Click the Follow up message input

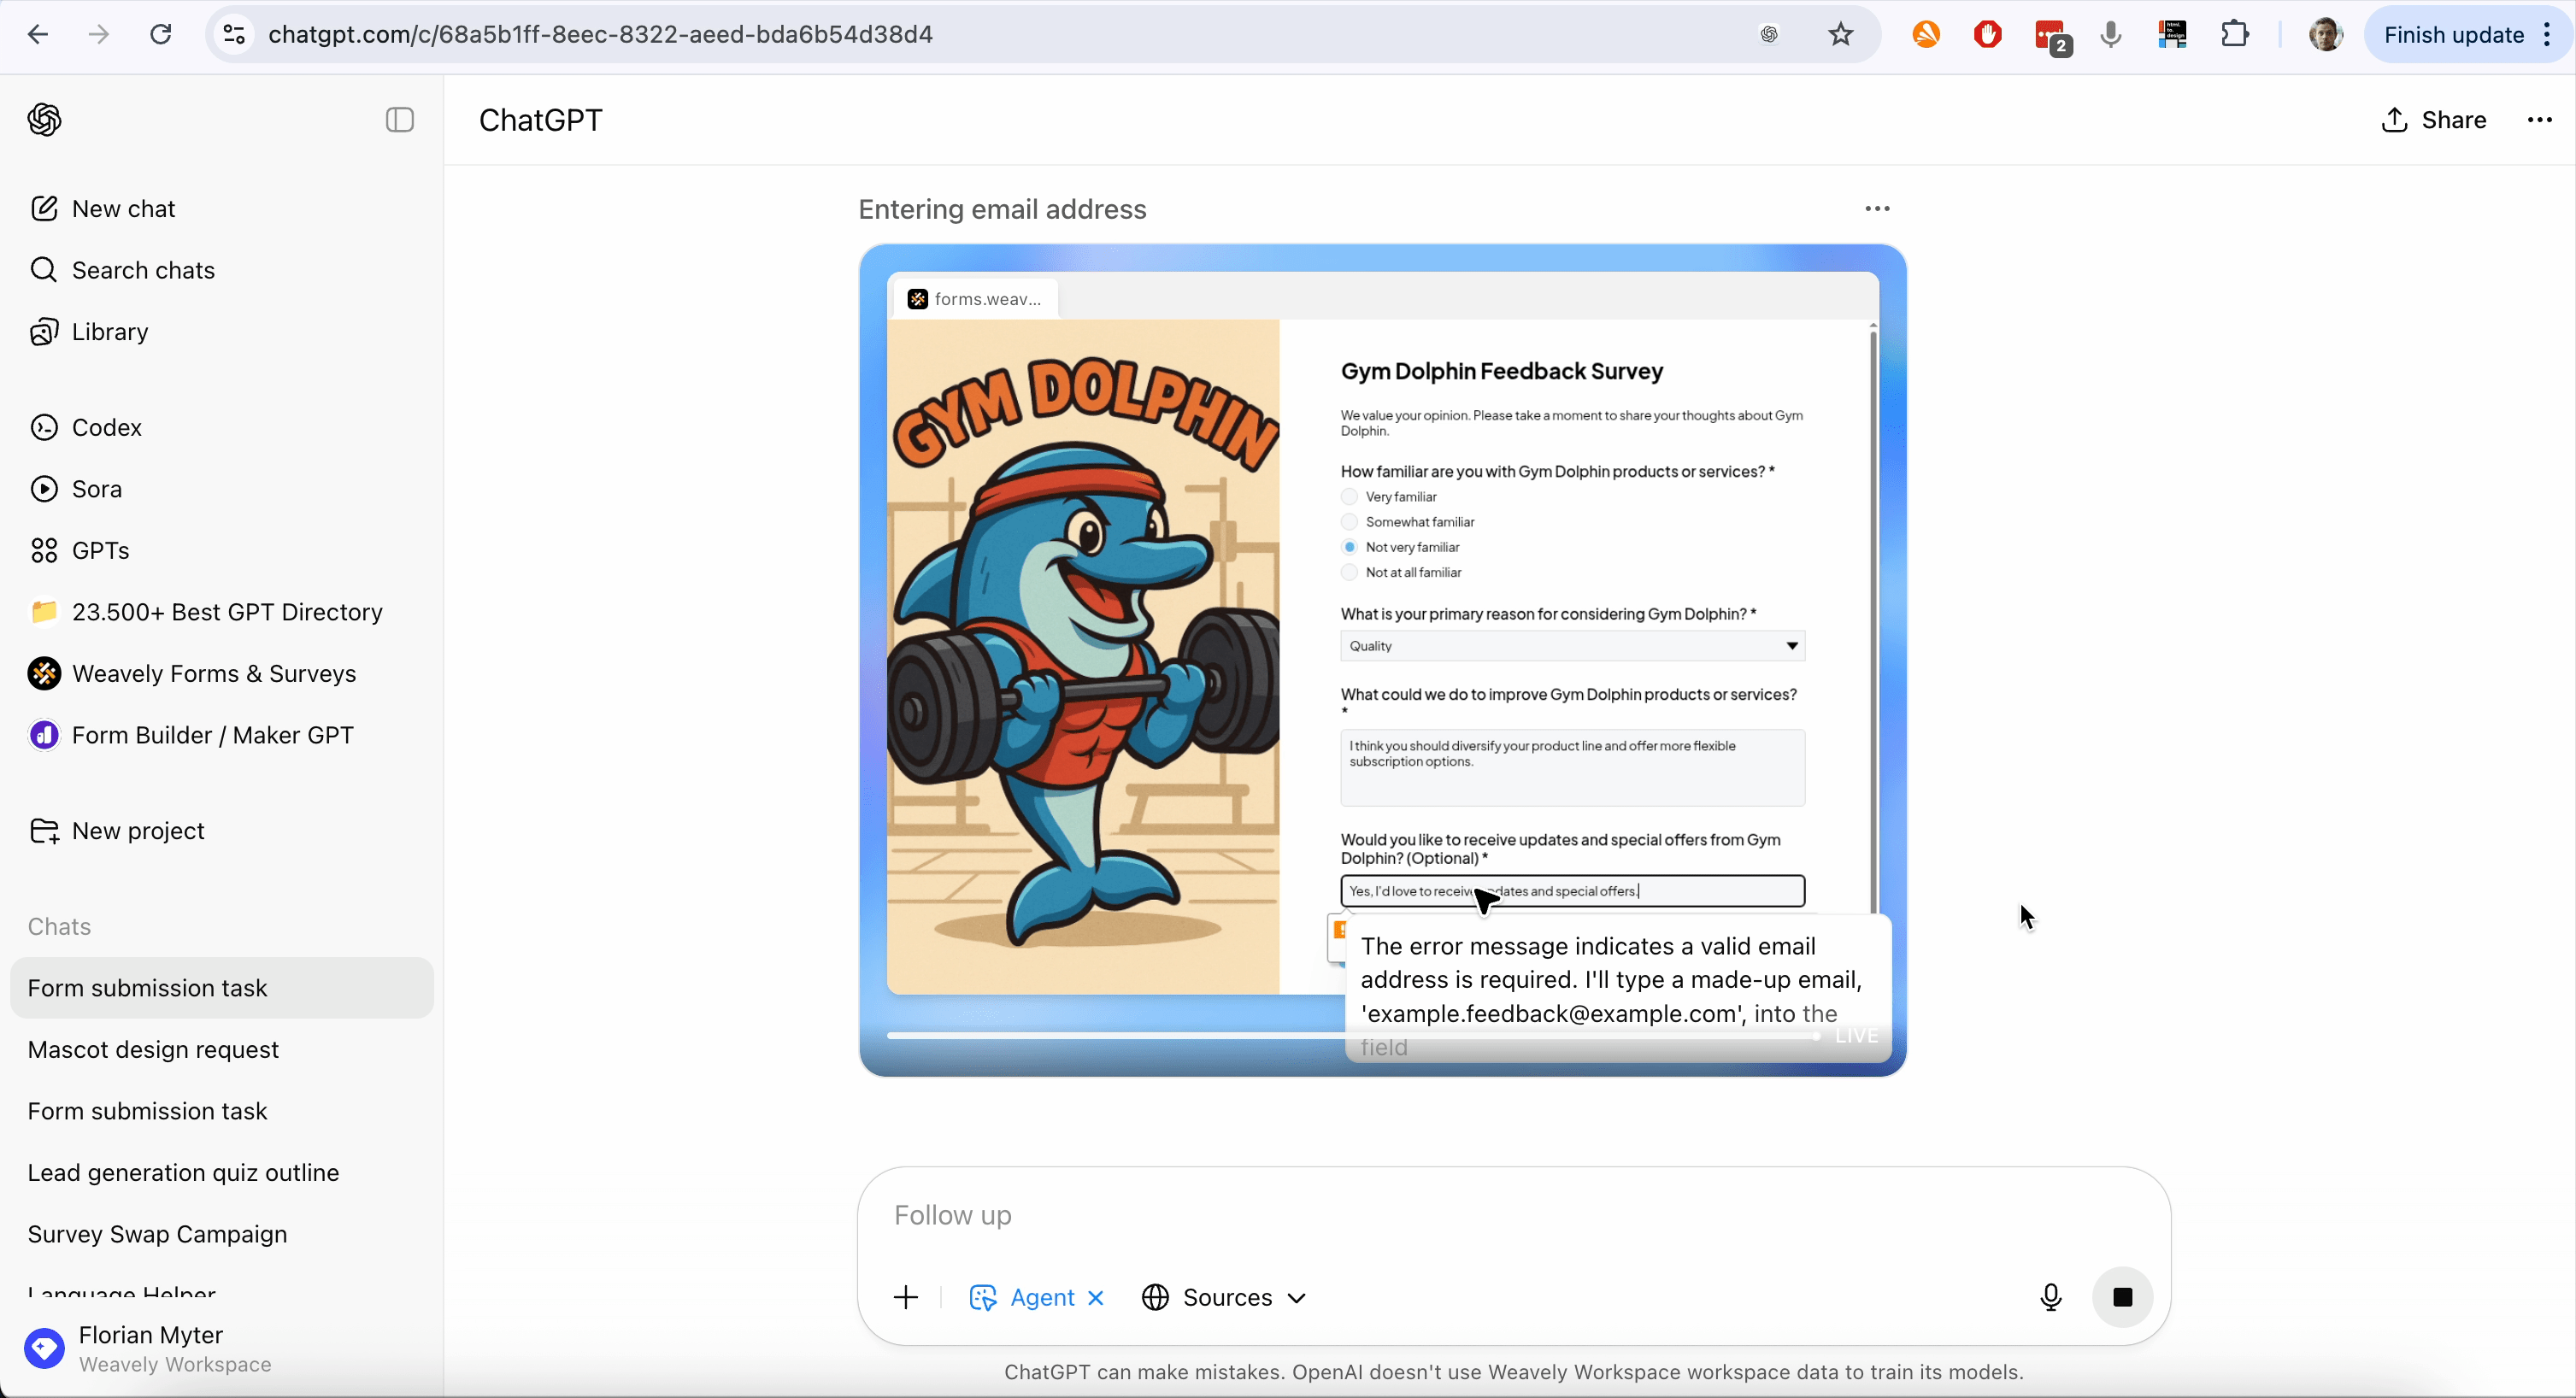tap(1513, 1216)
